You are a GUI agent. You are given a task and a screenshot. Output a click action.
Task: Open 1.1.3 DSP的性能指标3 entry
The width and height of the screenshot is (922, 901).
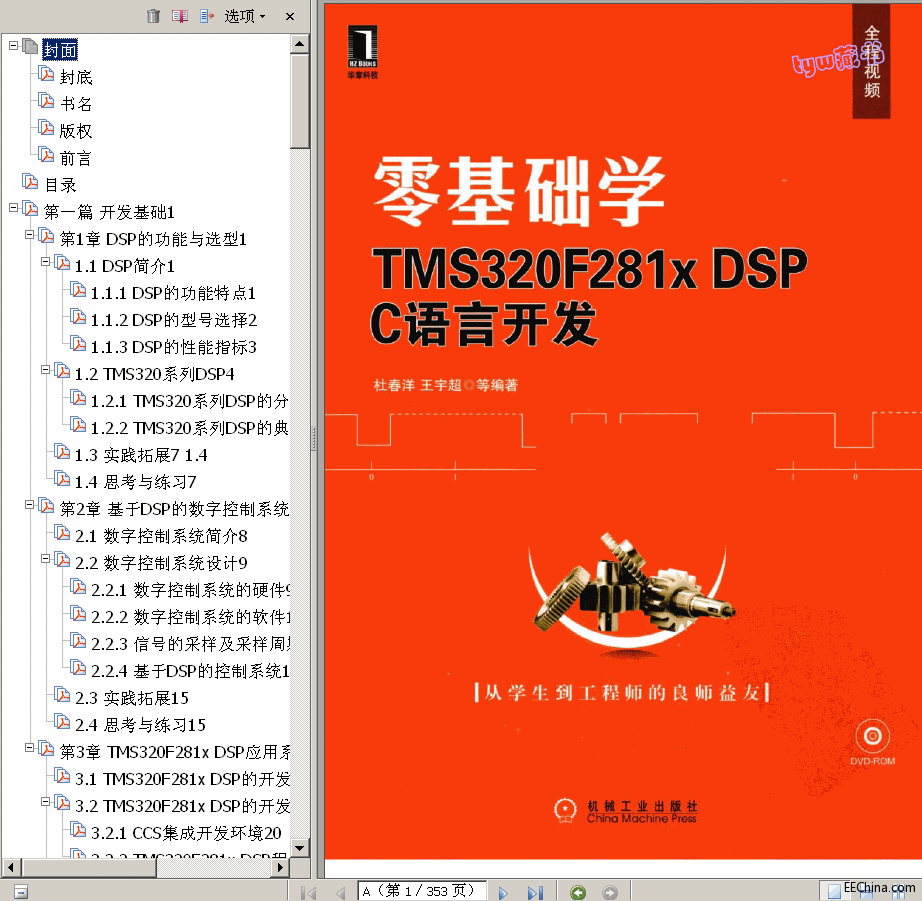click(x=173, y=347)
